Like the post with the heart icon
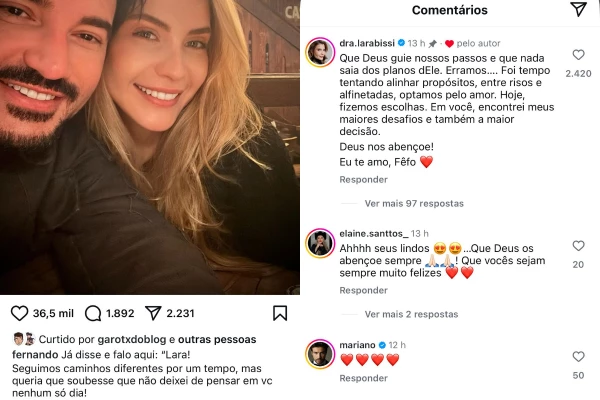 pos(20,313)
